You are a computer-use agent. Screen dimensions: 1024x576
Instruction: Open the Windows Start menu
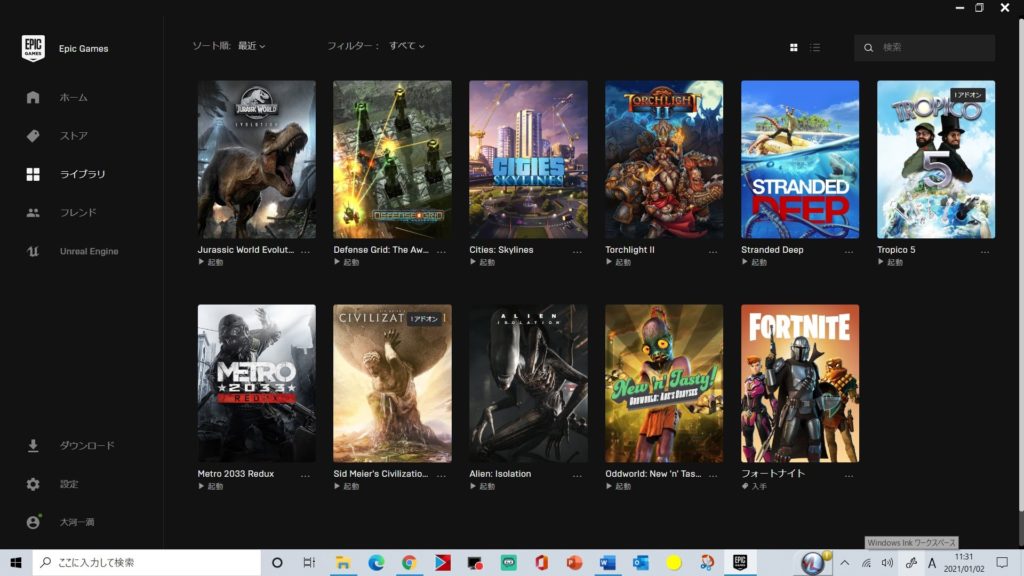pos(16,562)
